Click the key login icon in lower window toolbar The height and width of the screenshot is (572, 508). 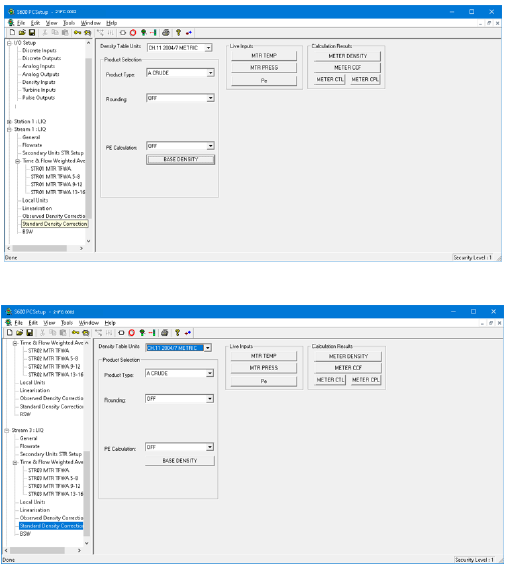coord(75,333)
